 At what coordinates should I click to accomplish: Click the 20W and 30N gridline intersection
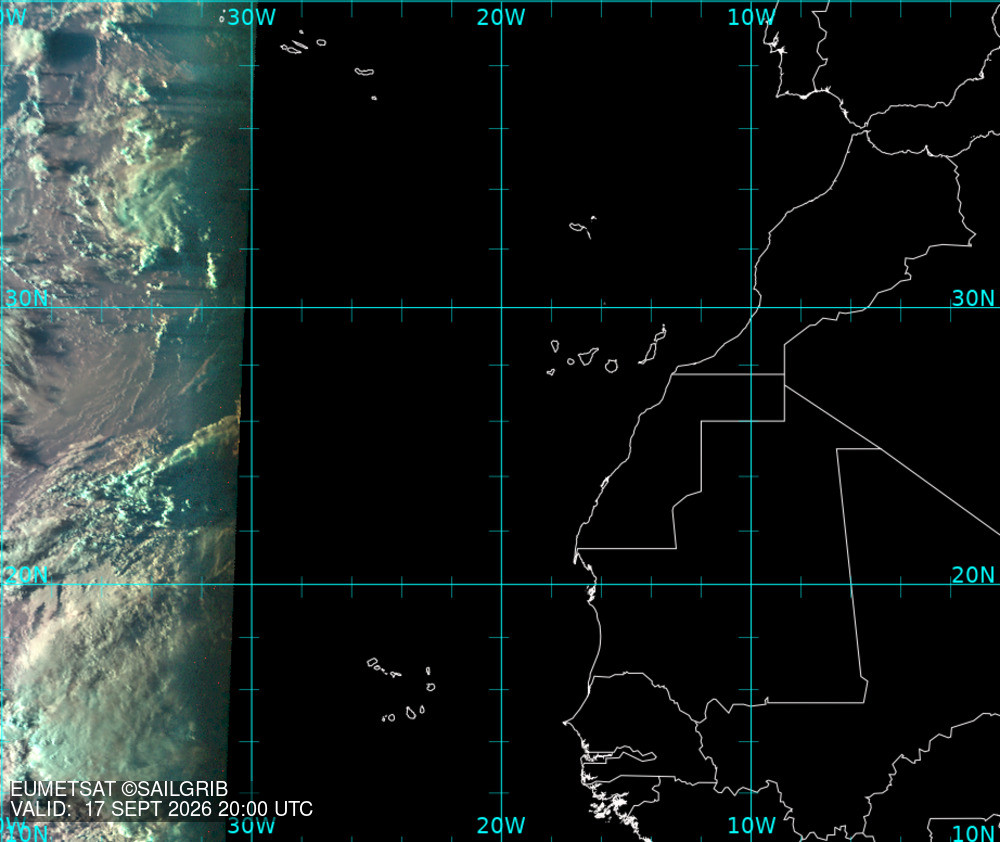pyautogui.click(x=501, y=307)
